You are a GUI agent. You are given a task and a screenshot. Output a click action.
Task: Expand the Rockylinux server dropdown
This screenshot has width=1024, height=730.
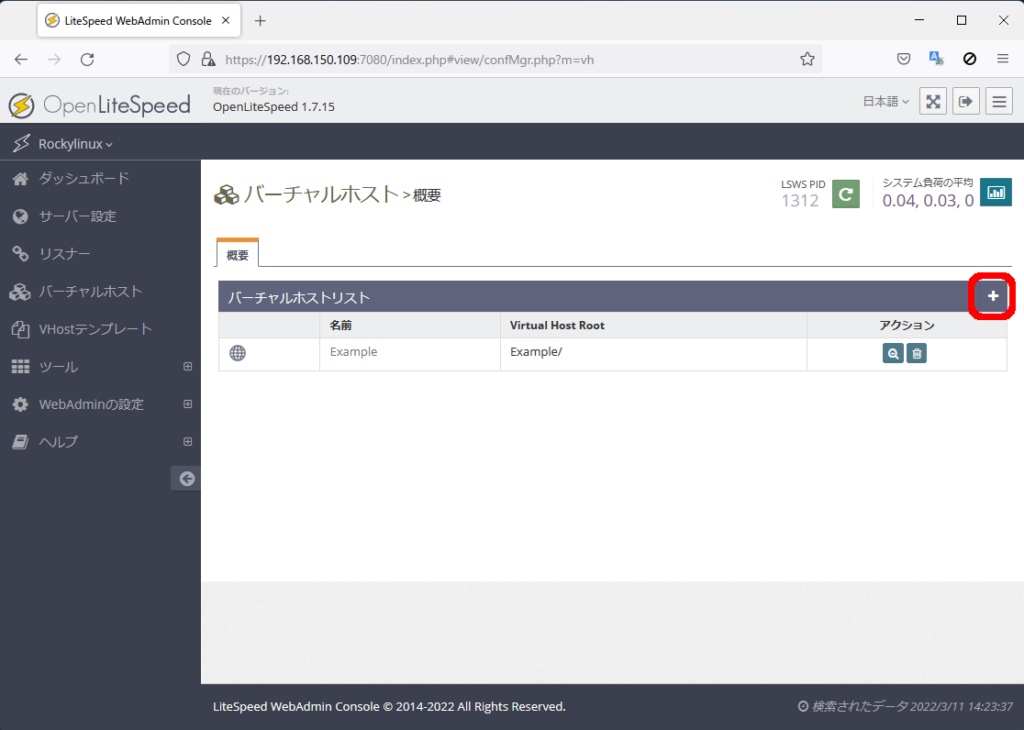(x=75, y=144)
